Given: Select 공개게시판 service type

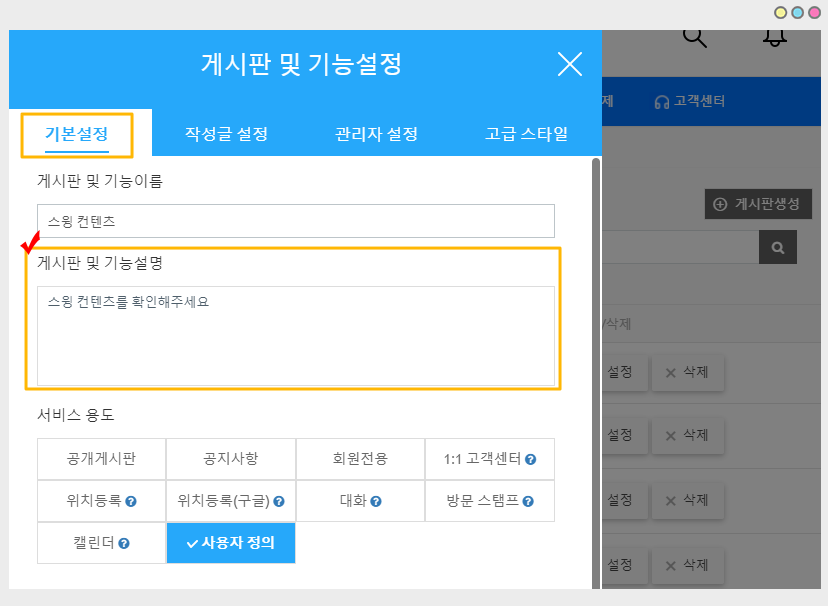Looking at the screenshot, I should click(102, 459).
